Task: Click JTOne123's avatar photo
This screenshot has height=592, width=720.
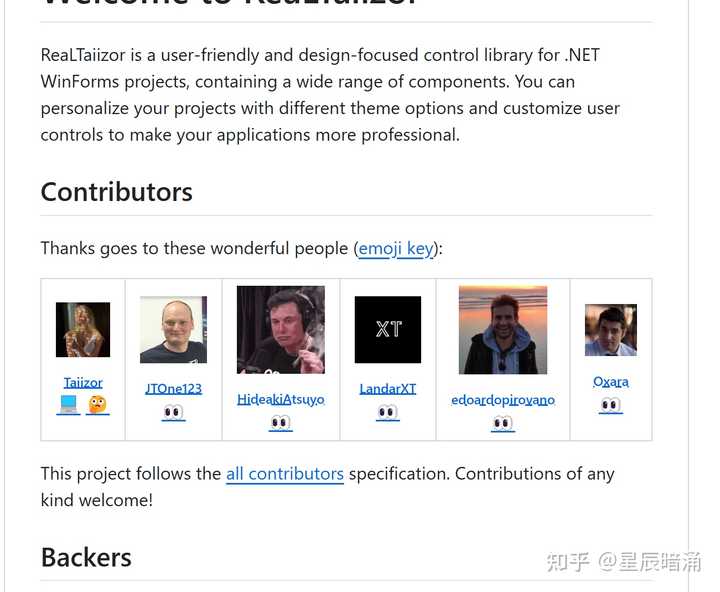Action: [x=174, y=330]
